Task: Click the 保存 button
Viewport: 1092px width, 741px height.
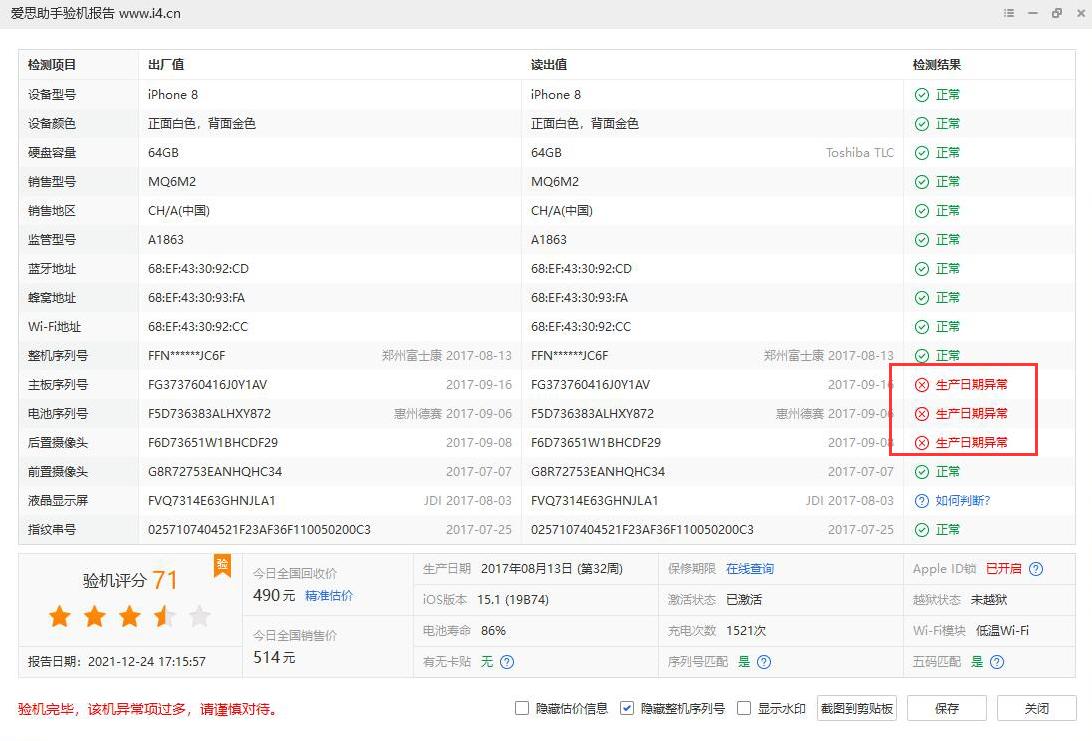Action: (945, 707)
